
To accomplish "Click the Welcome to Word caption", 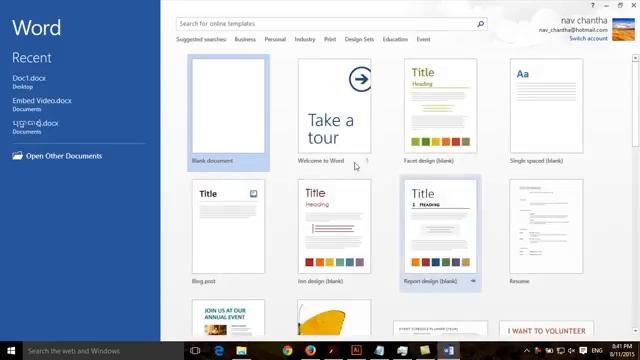I will click(x=321, y=161).
